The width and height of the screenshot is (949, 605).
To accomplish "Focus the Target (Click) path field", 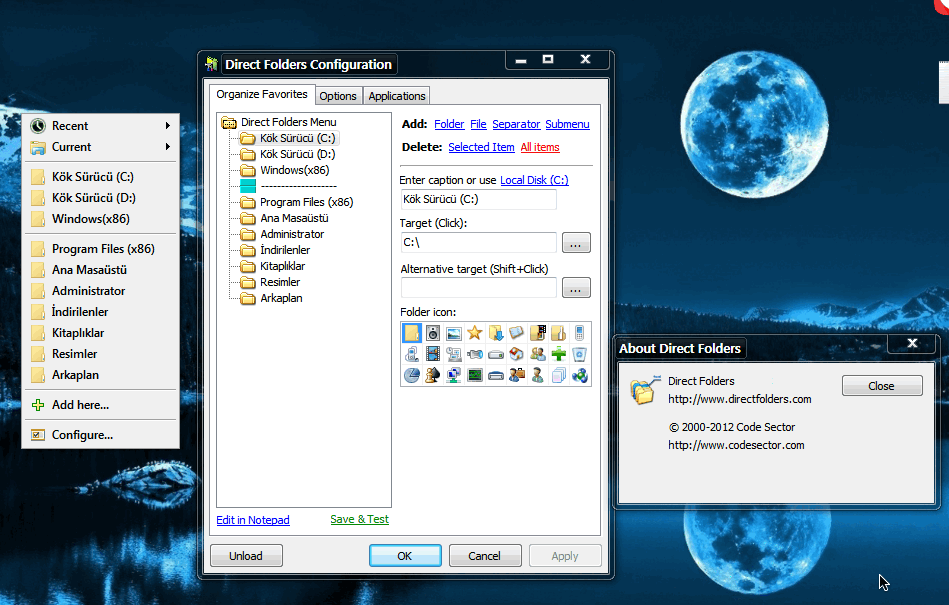I will point(478,243).
